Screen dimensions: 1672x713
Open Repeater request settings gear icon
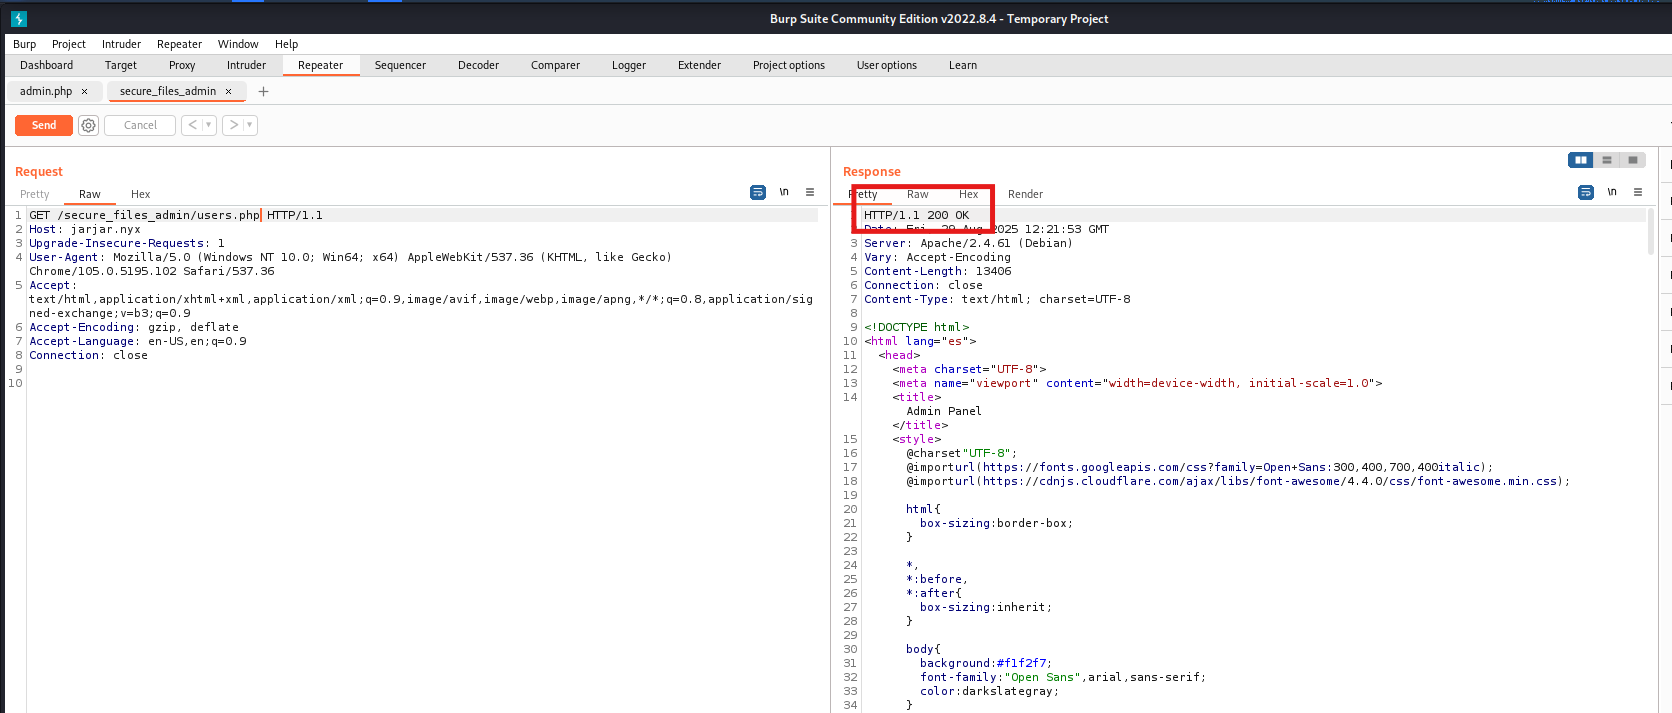[88, 125]
